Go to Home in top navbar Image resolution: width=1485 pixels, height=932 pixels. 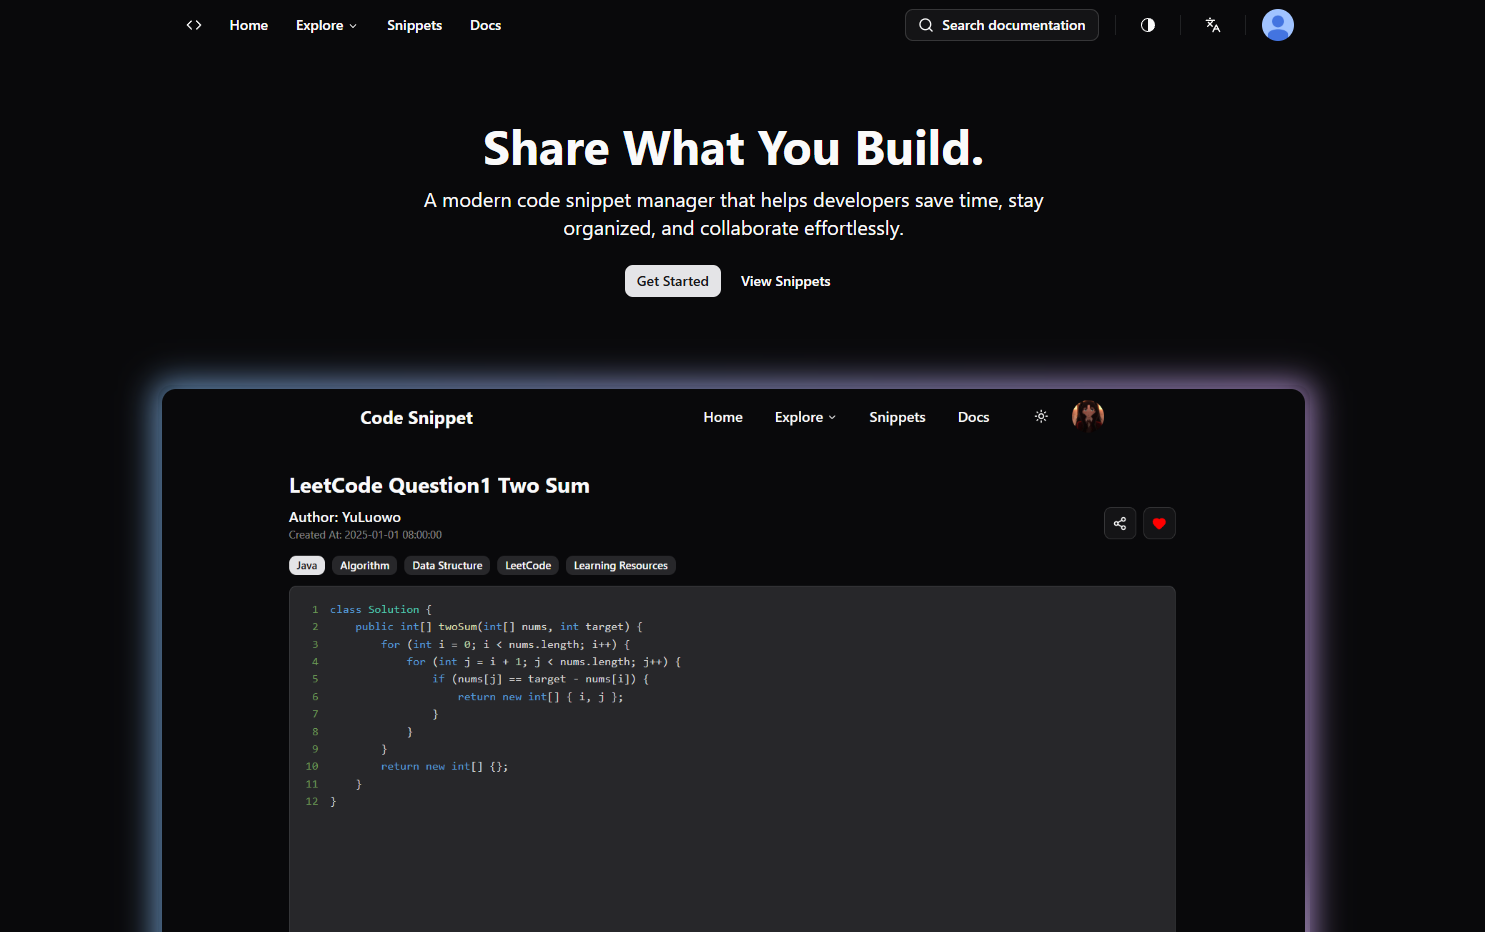tap(249, 25)
